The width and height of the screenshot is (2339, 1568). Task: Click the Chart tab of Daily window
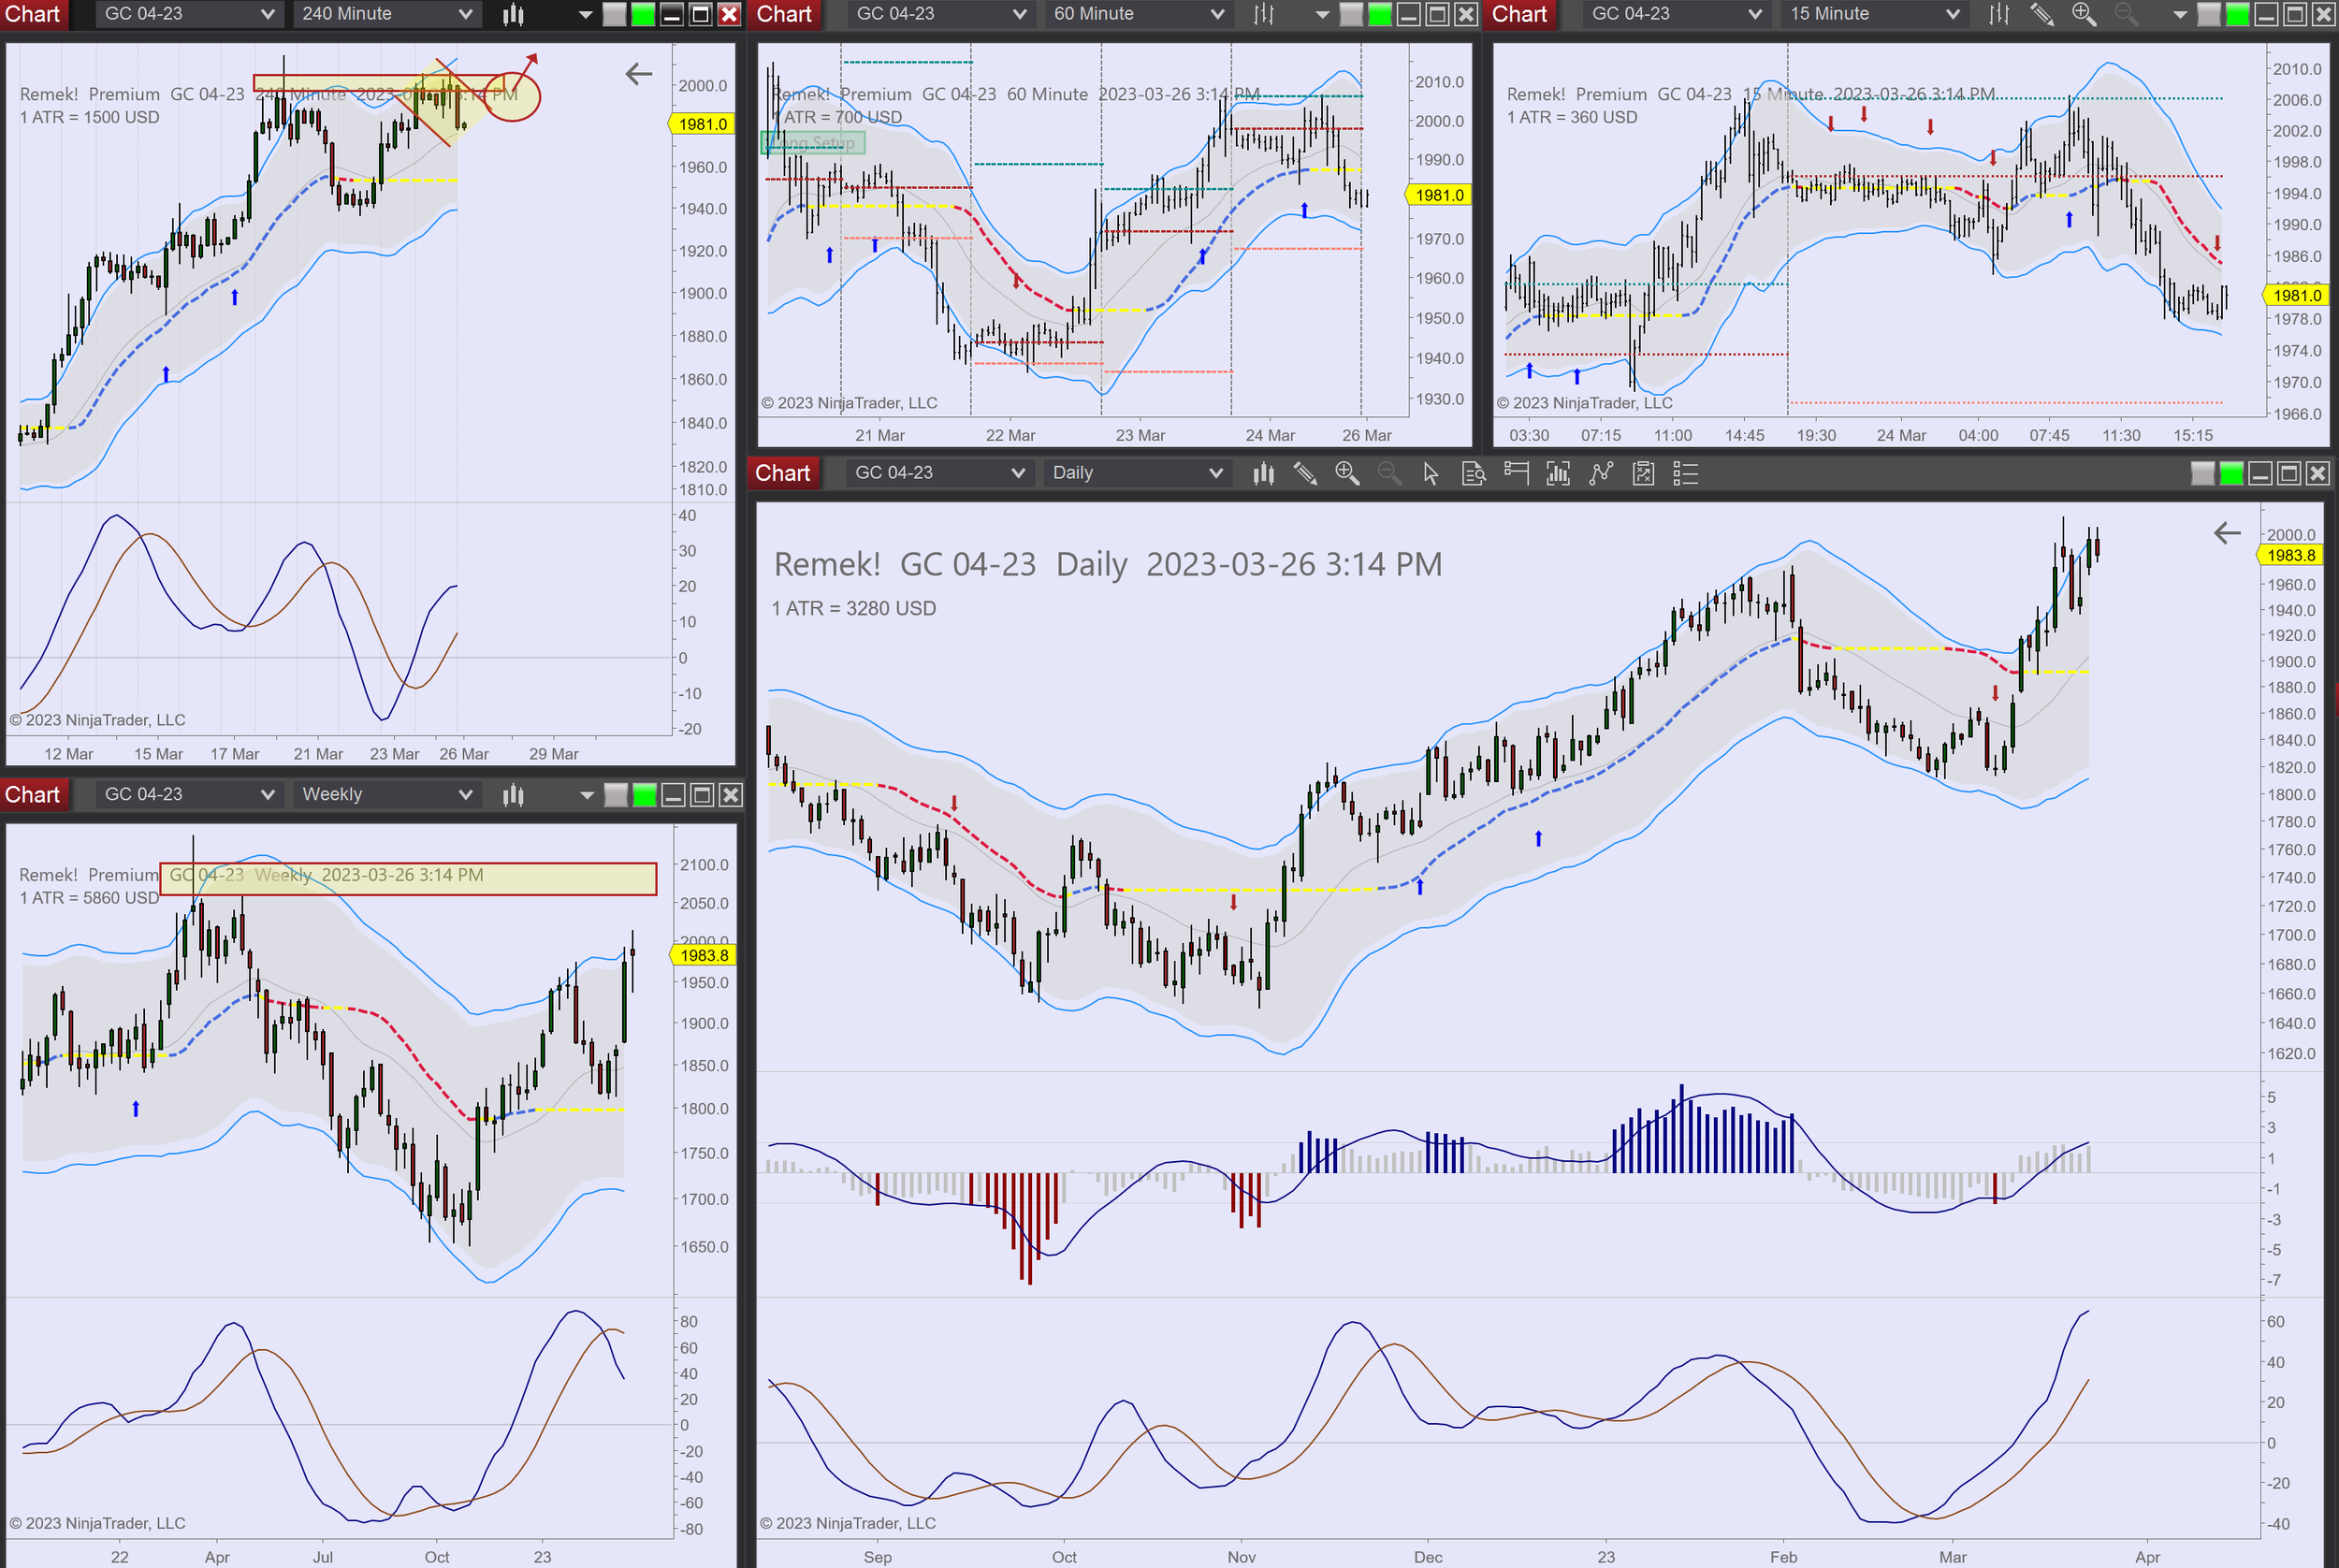pos(783,473)
